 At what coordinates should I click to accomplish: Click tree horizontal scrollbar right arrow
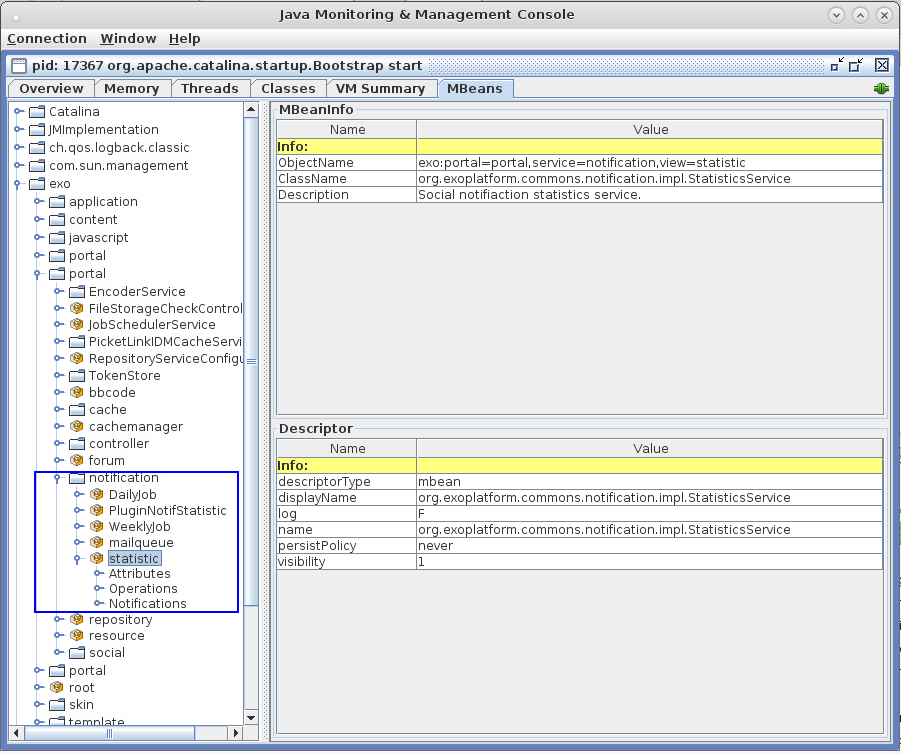pos(235,733)
